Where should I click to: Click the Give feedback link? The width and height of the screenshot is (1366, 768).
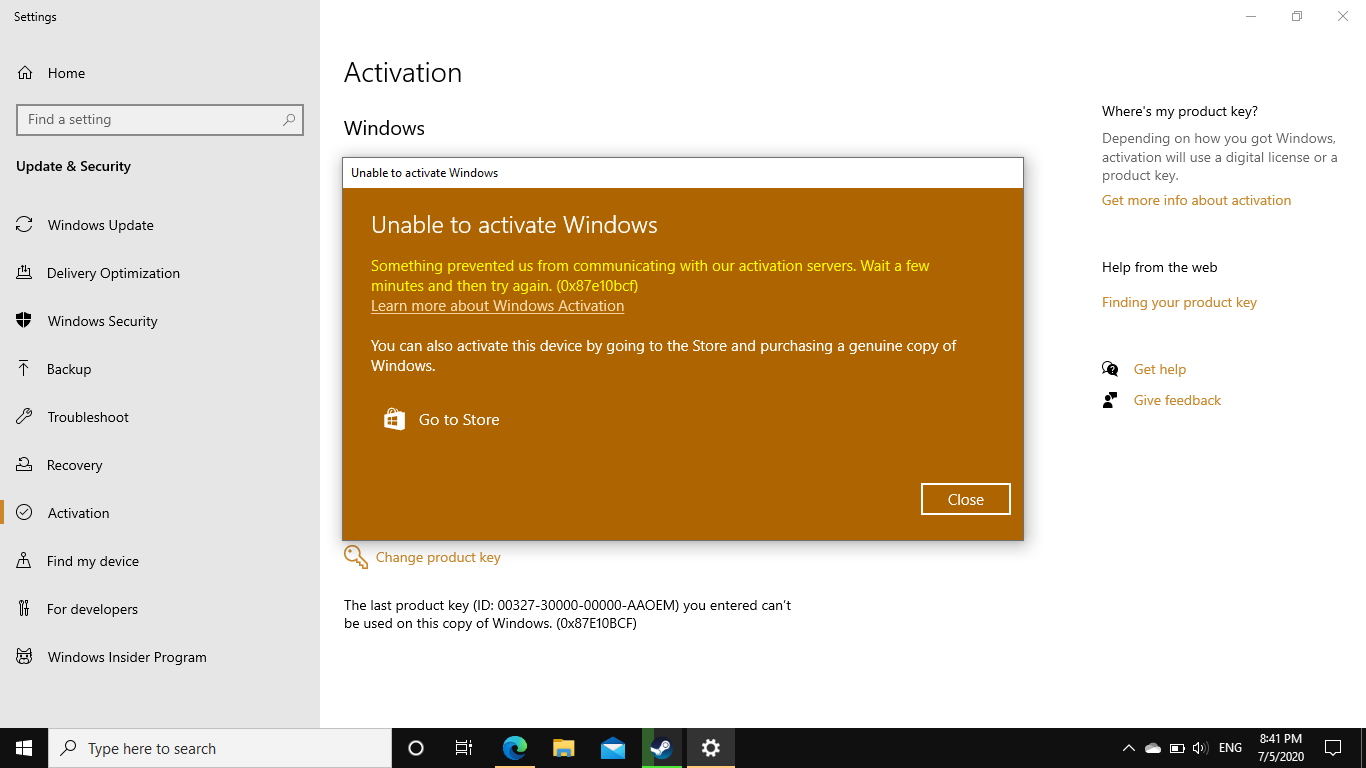[1177, 400]
